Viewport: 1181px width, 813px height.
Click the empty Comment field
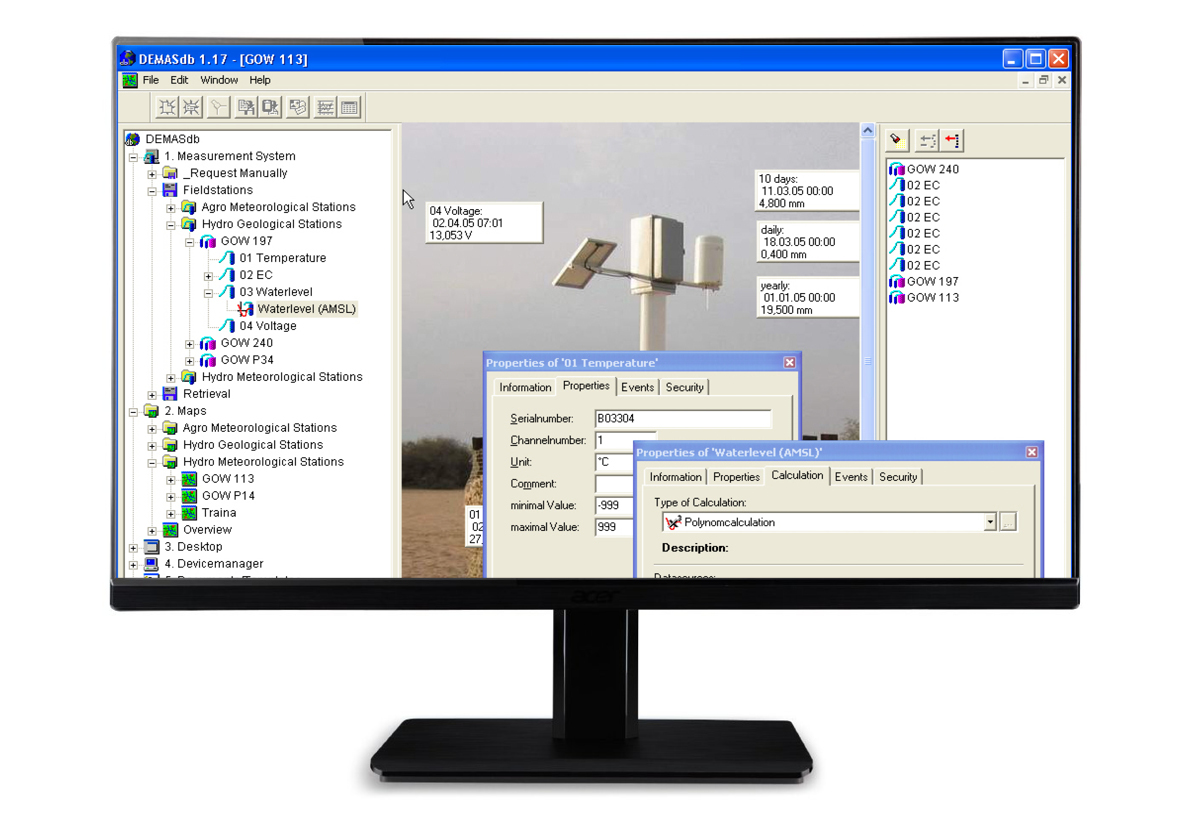(615, 484)
